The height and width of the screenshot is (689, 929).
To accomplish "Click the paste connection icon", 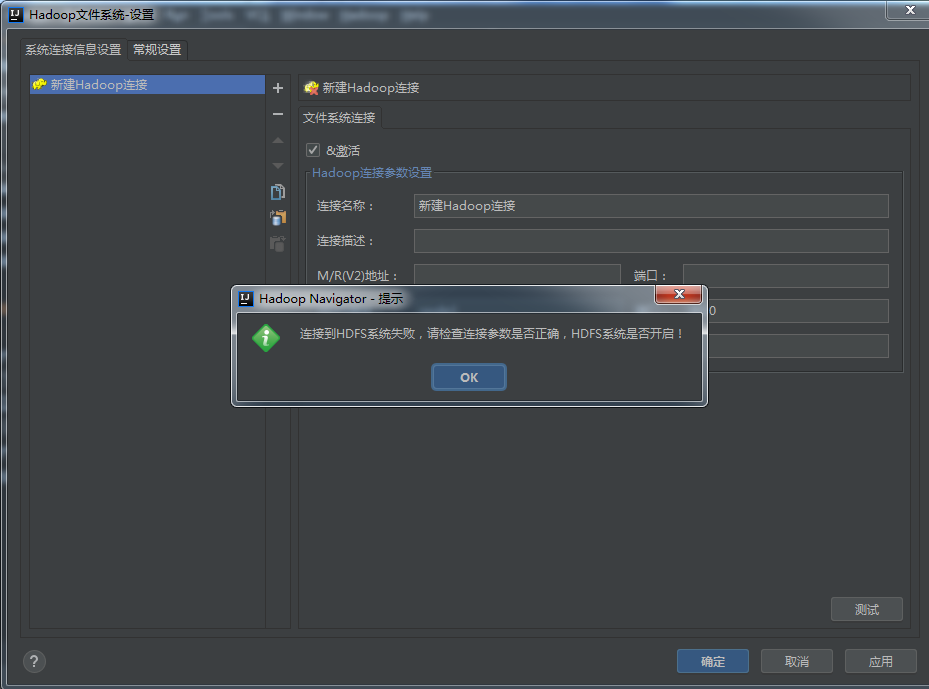I will [278, 217].
